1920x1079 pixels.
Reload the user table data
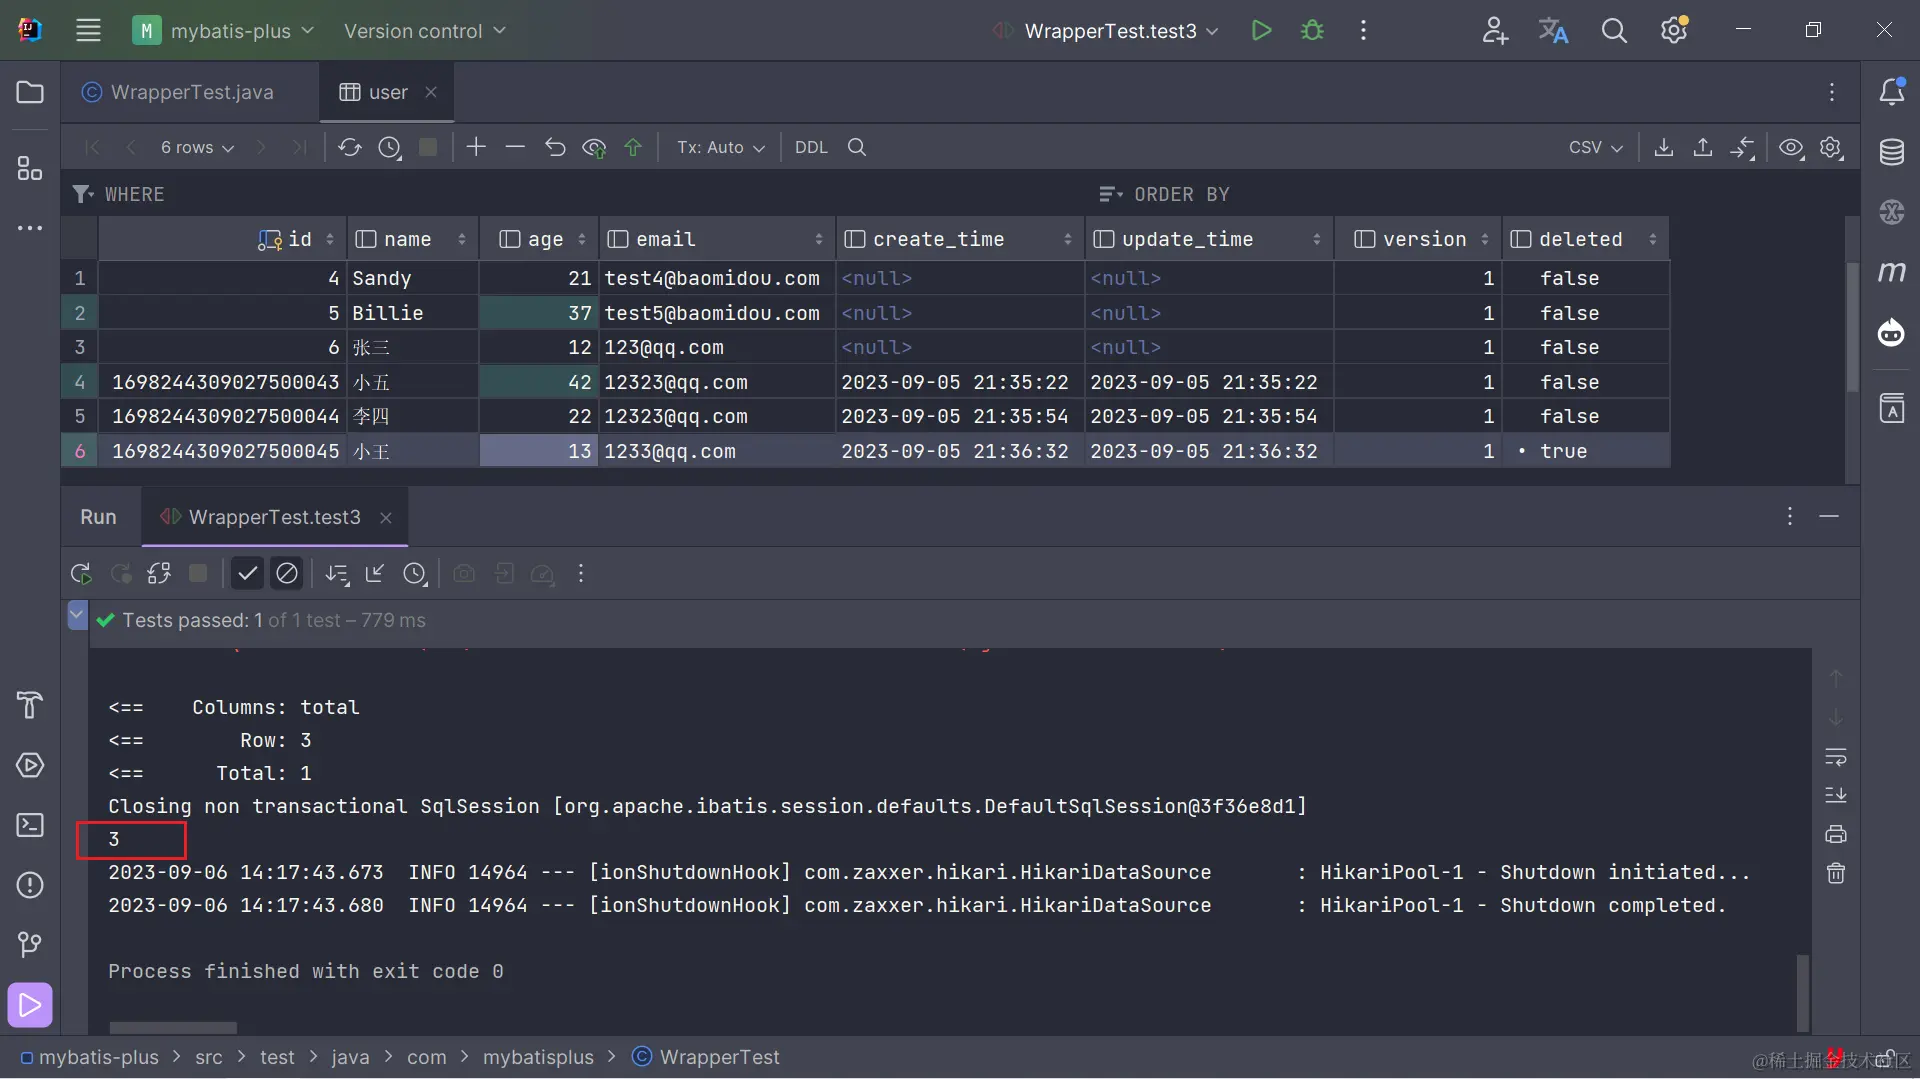coord(349,147)
